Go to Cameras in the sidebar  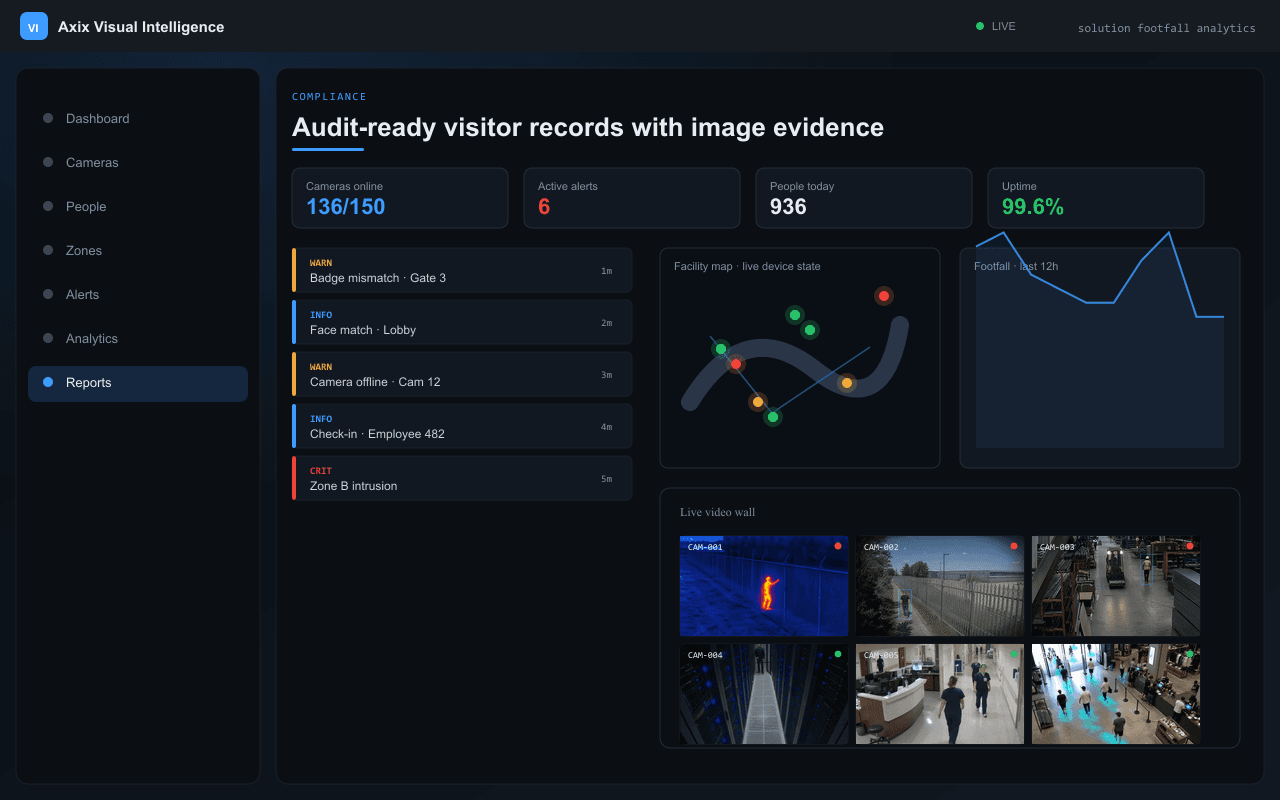138,162
